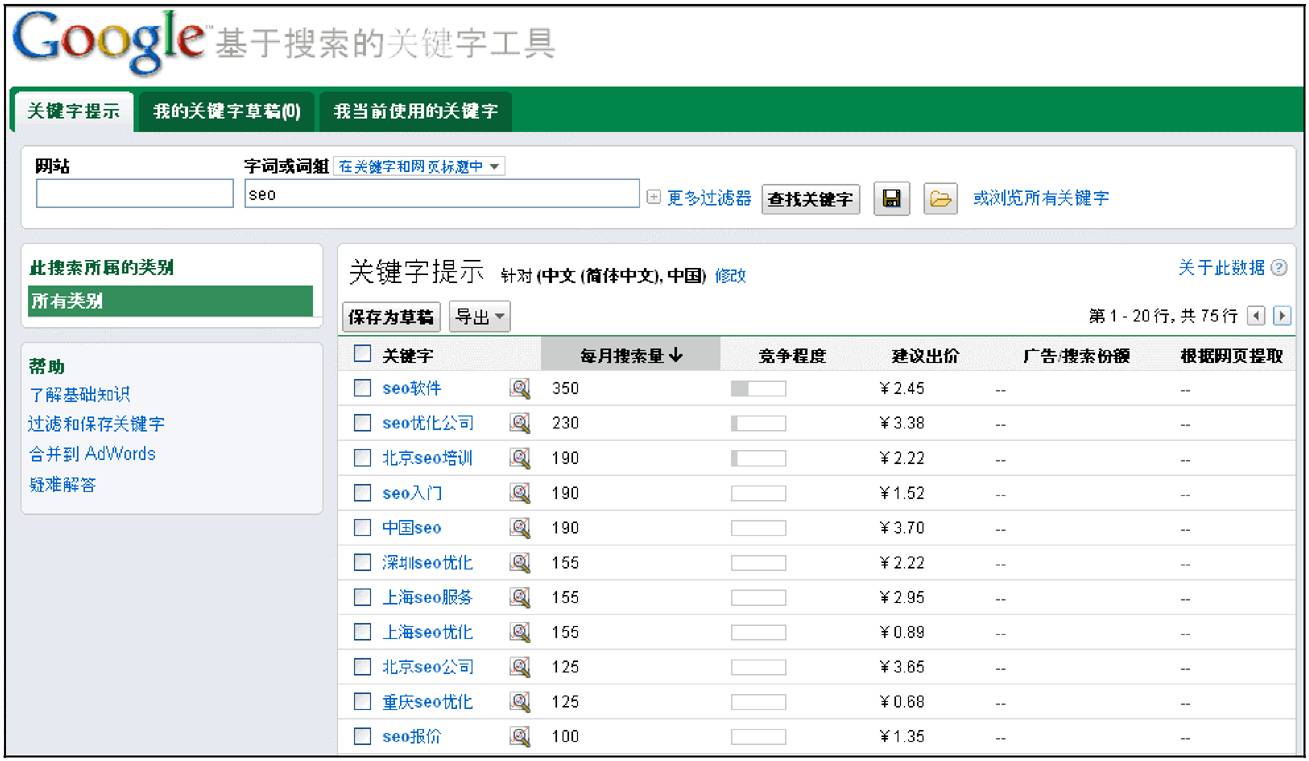Switch to 我当前使用的关键字 tab

[x=415, y=111]
